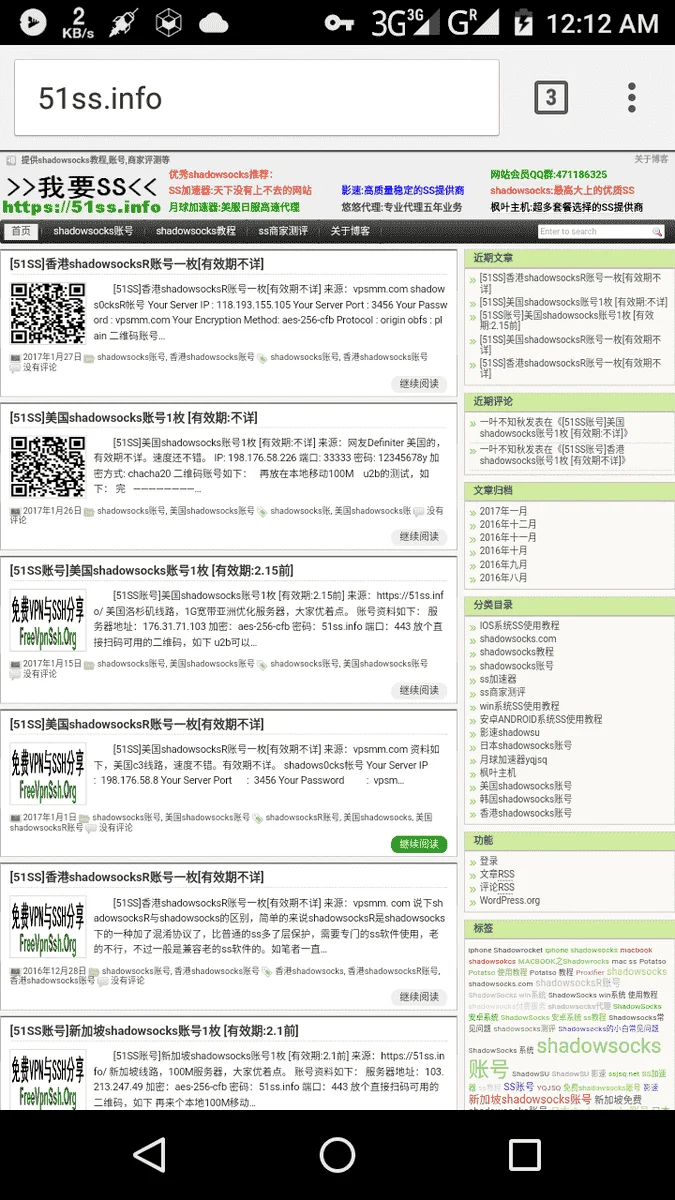Click FreeVpnSsh thumbnail in 2.15前 post

[48, 620]
